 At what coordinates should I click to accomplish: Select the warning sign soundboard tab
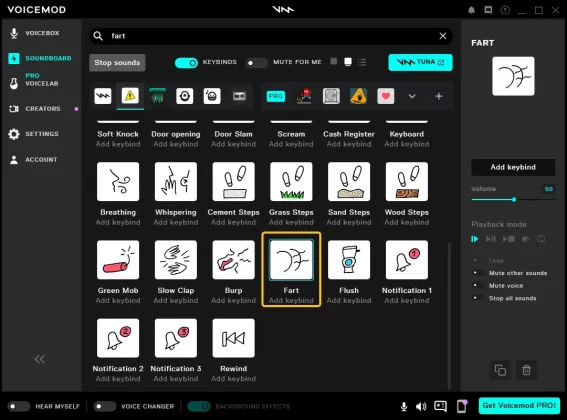130,96
